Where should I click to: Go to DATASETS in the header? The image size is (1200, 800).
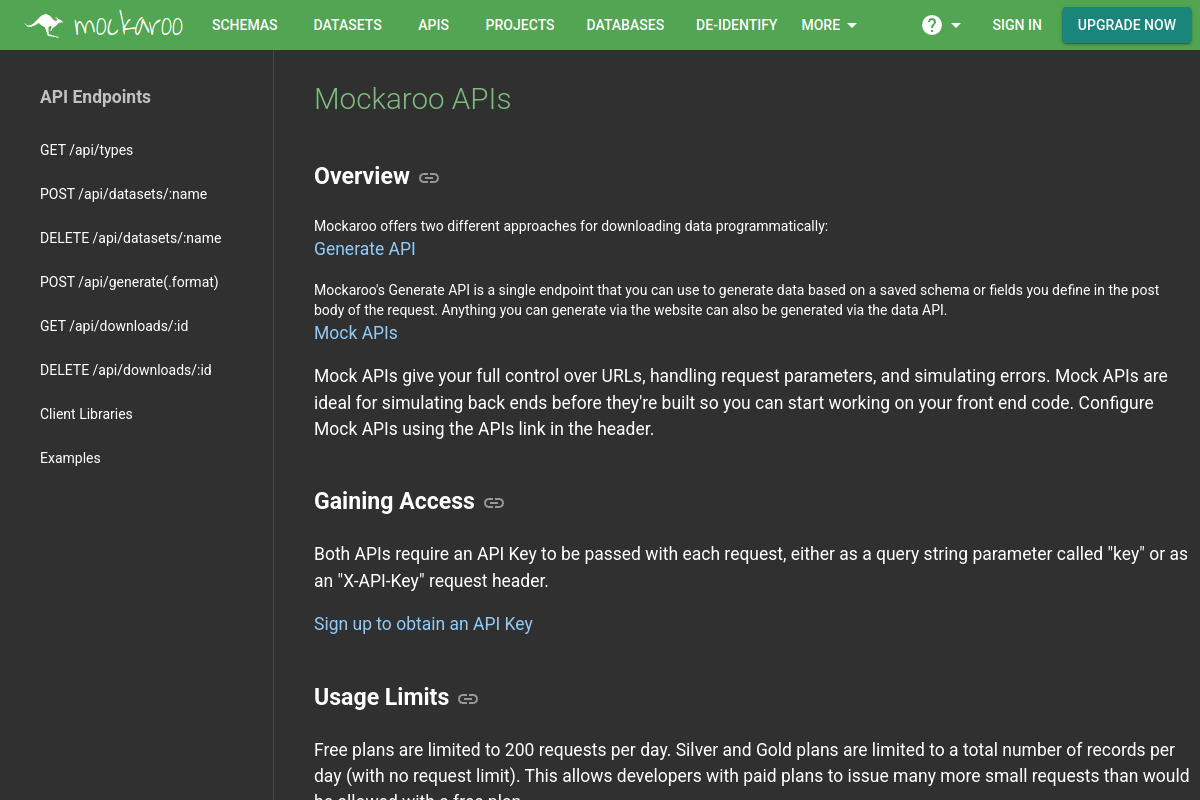point(348,25)
